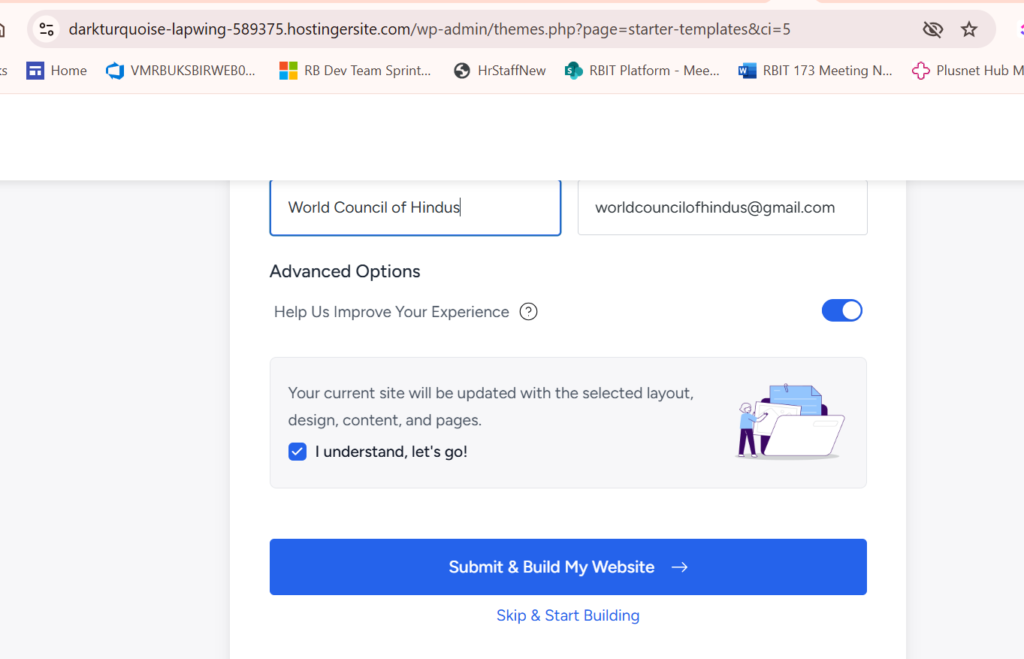Open RBIT 173 Meeting Word bookmark
1024x659 pixels.
coord(815,70)
